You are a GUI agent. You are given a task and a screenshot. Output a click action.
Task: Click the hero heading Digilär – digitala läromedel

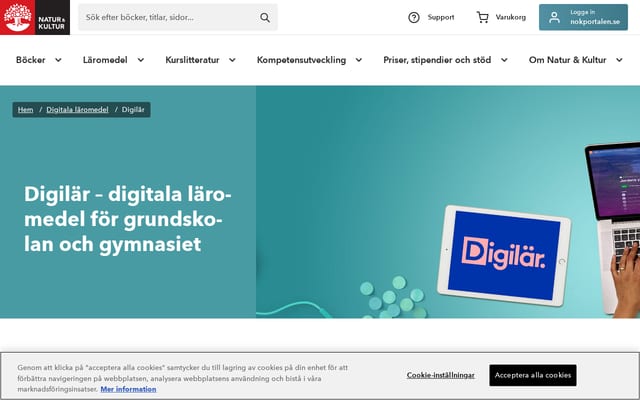click(x=128, y=219)
